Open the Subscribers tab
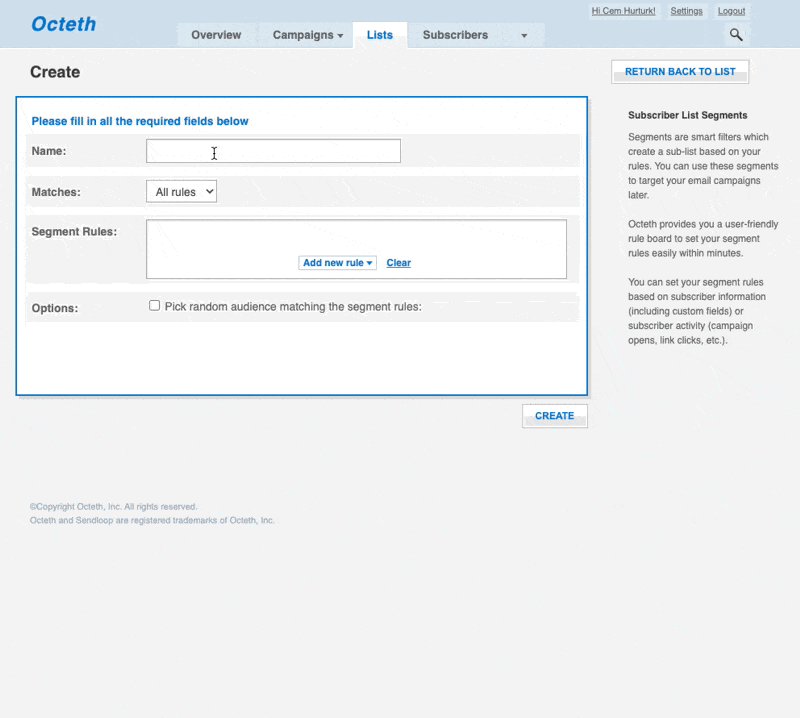This screenshot has width=800, height=718. click(455, 35)
